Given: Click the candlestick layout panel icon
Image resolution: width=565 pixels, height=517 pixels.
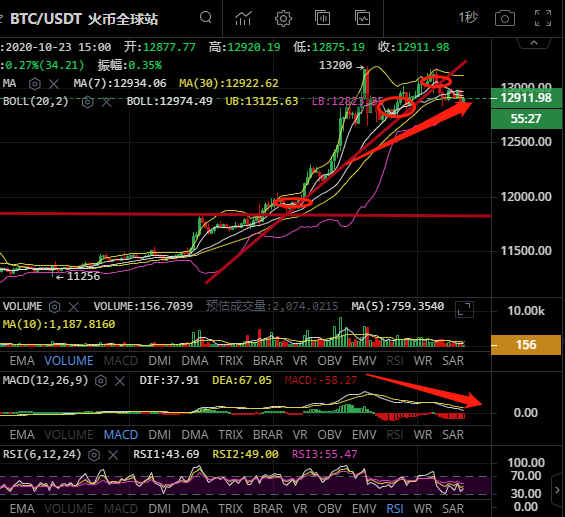Looking at the screenshot, I should click(322, 18).
